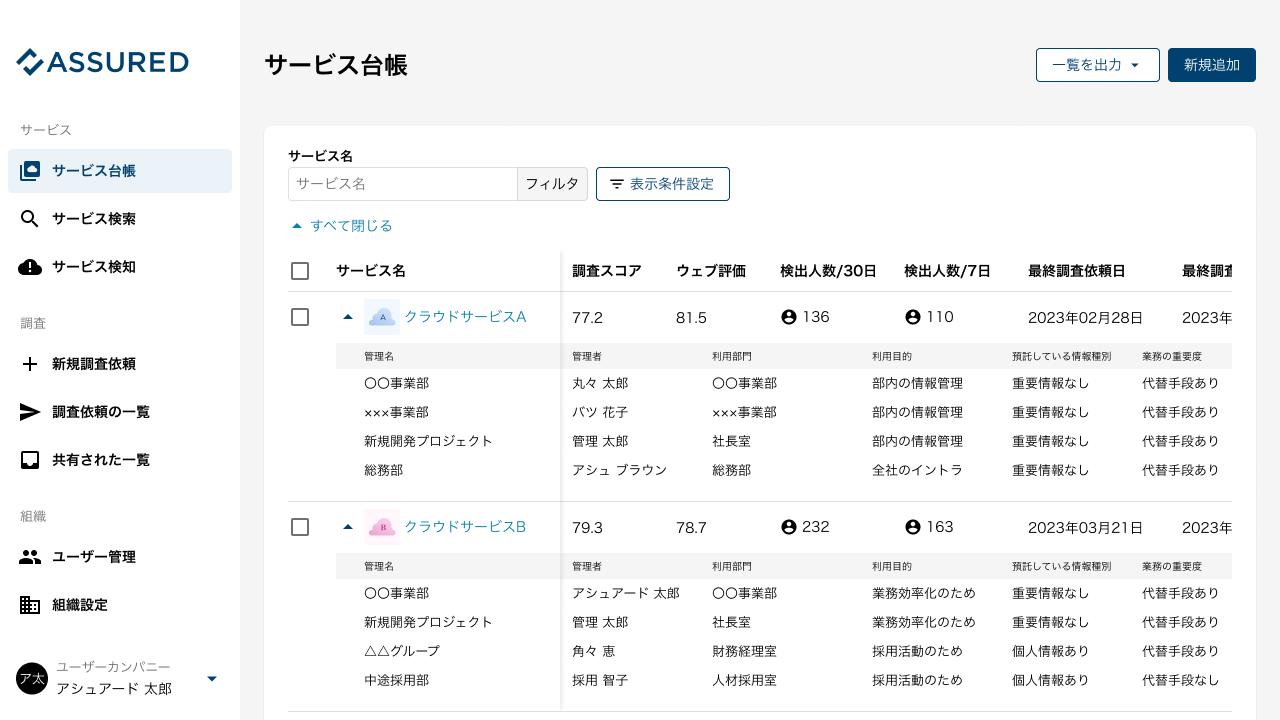The height and width of the screenshot is (720, 1280).
Task: Click the ASSURED logo
Action: coord(102,61)
